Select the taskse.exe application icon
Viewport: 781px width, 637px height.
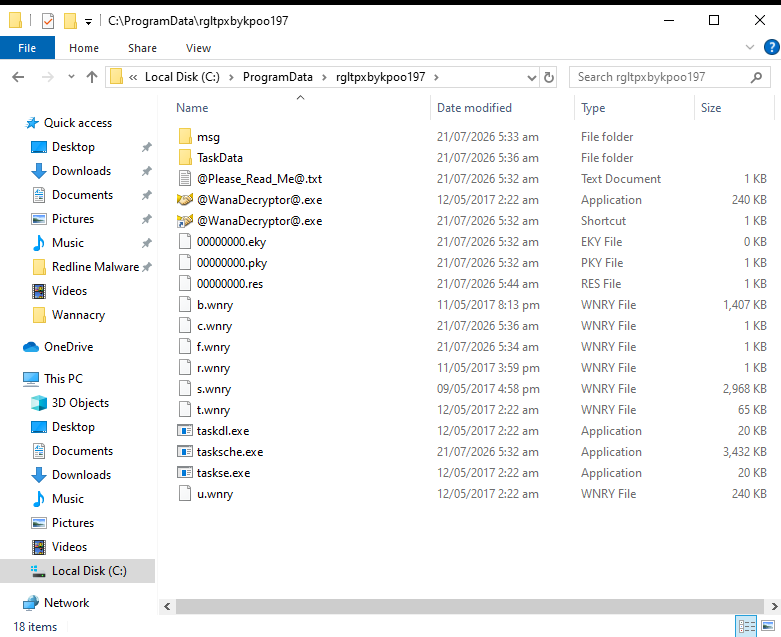185,473
